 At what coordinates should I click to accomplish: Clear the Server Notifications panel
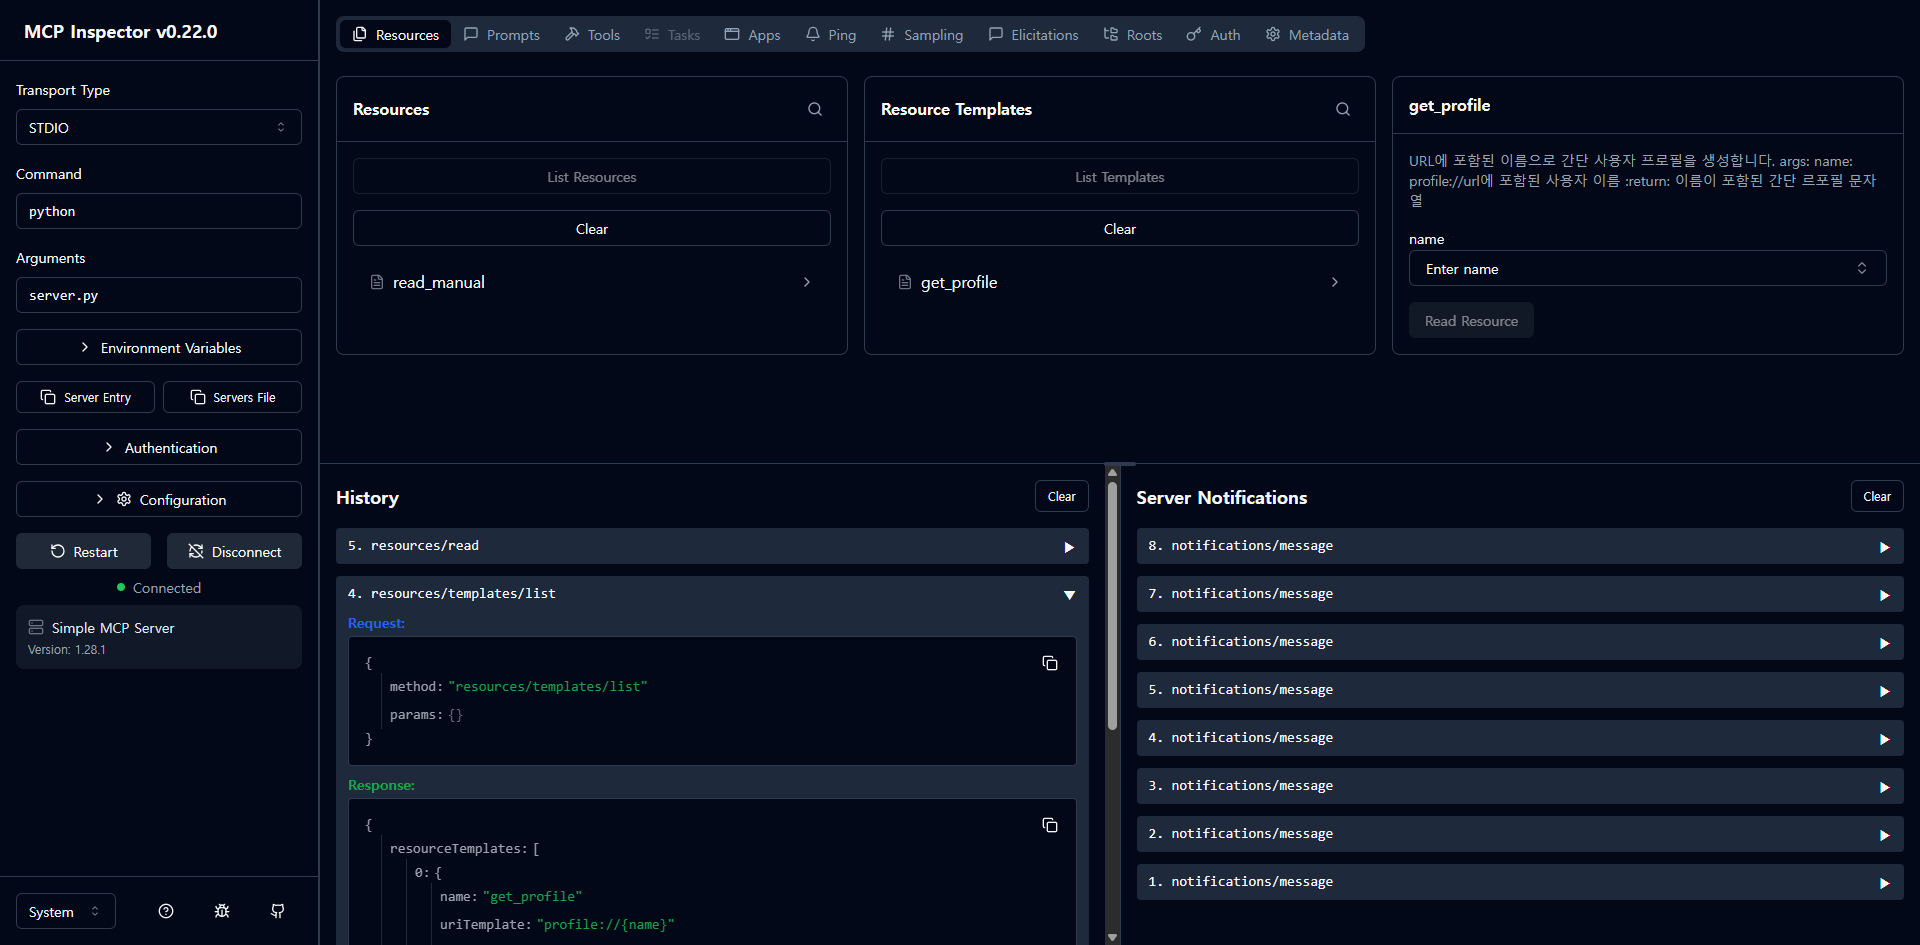pyautogui.click(x=1877, y=496)
